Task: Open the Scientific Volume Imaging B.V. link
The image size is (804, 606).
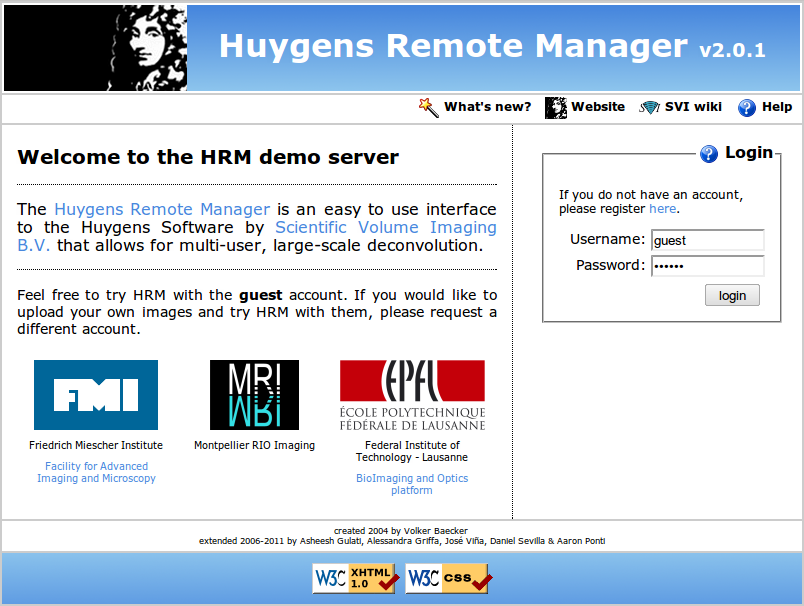Action: pyautogui.click(x=385, y=228)
